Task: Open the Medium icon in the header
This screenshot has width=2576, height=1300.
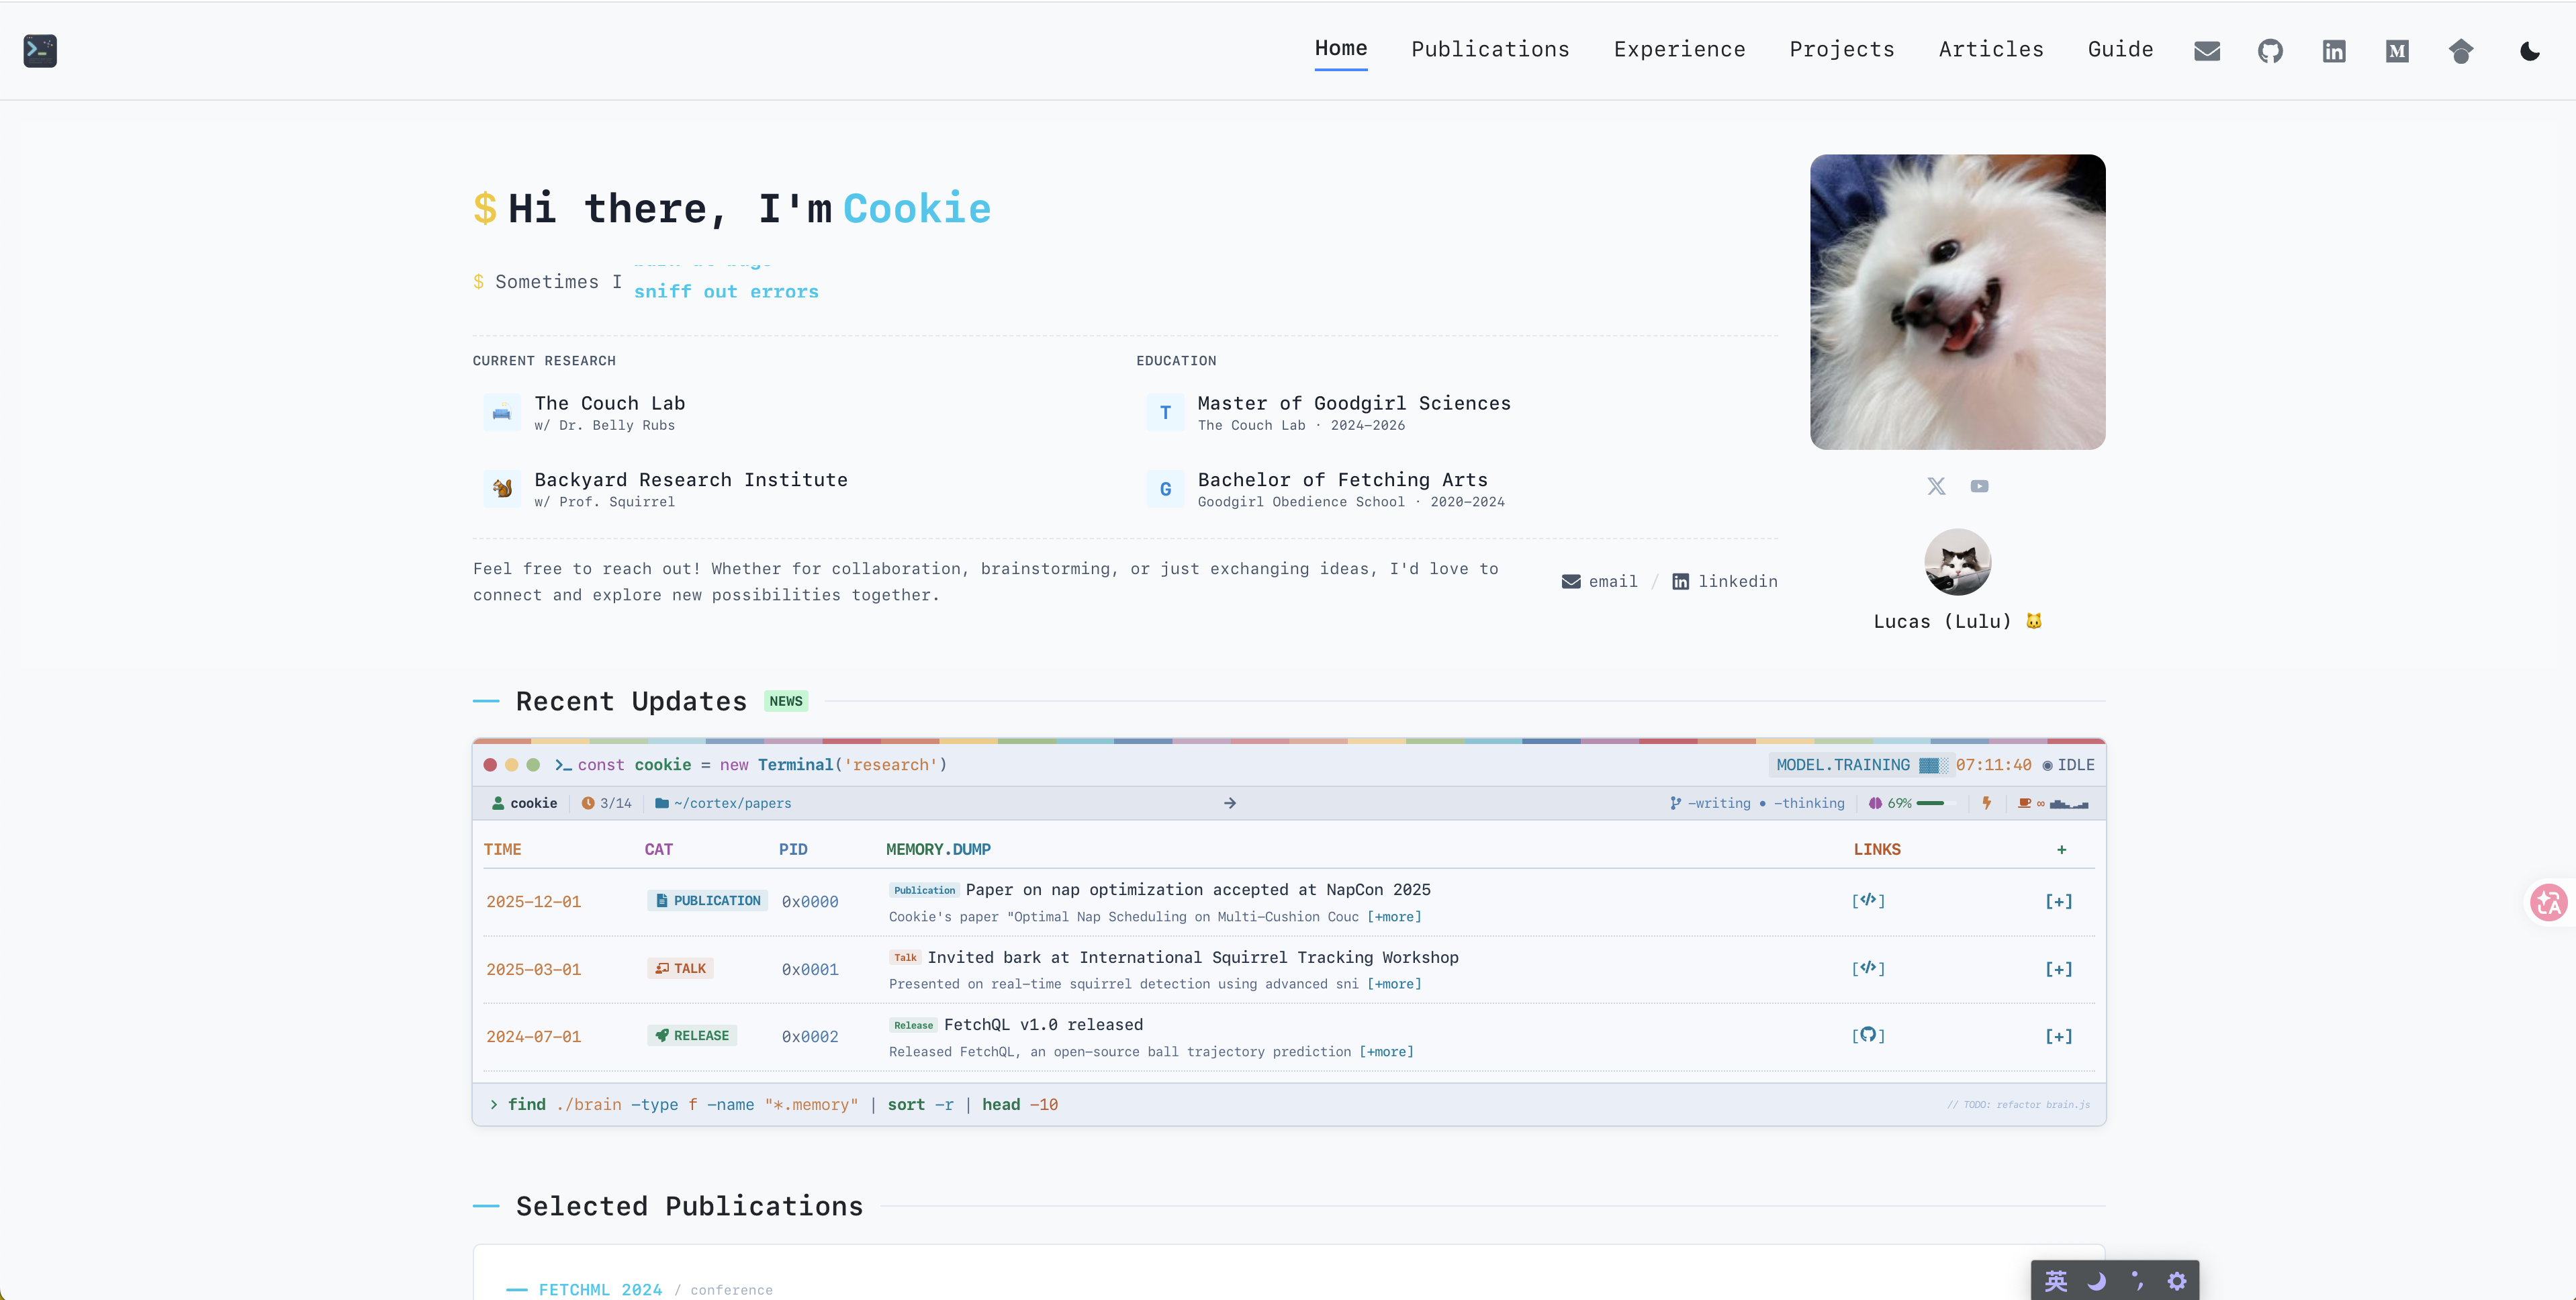Action: (x=2396, y=51)
